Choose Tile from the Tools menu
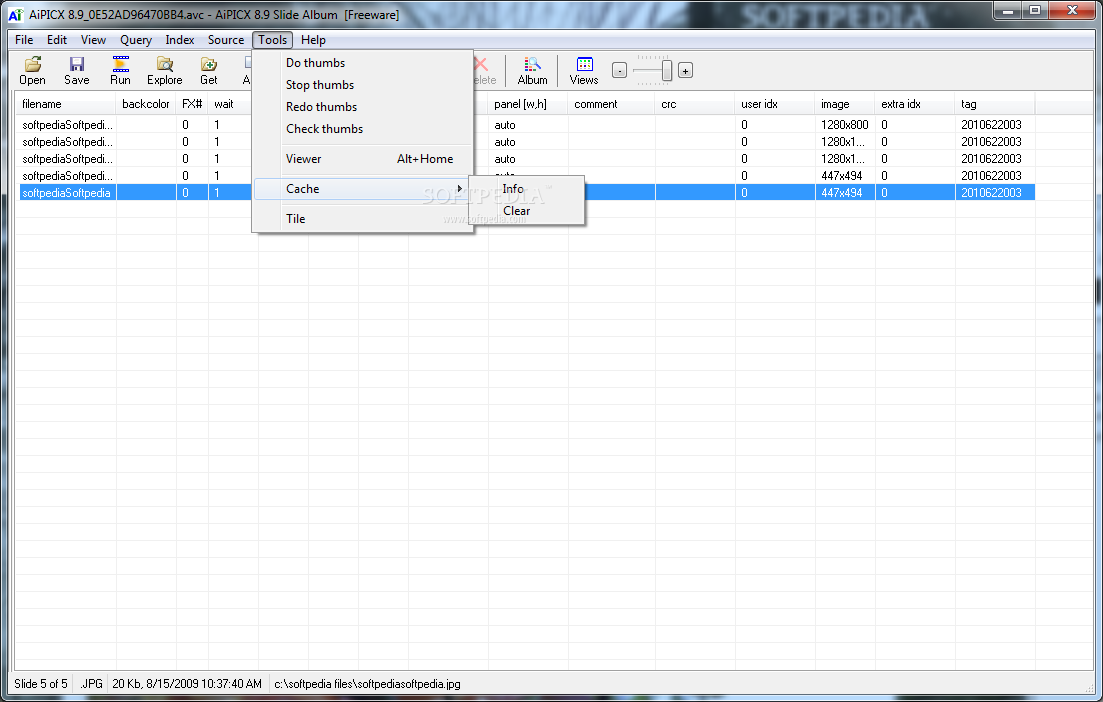Screen dimensions: 1103x702 coord(363,219)
